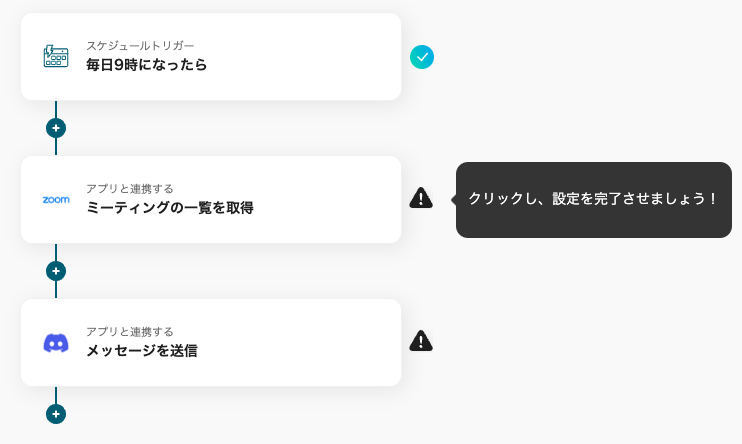The image size is (742, 444).
Task: Click アプリと連携する label on Discord card
Action: coord(130,331)
